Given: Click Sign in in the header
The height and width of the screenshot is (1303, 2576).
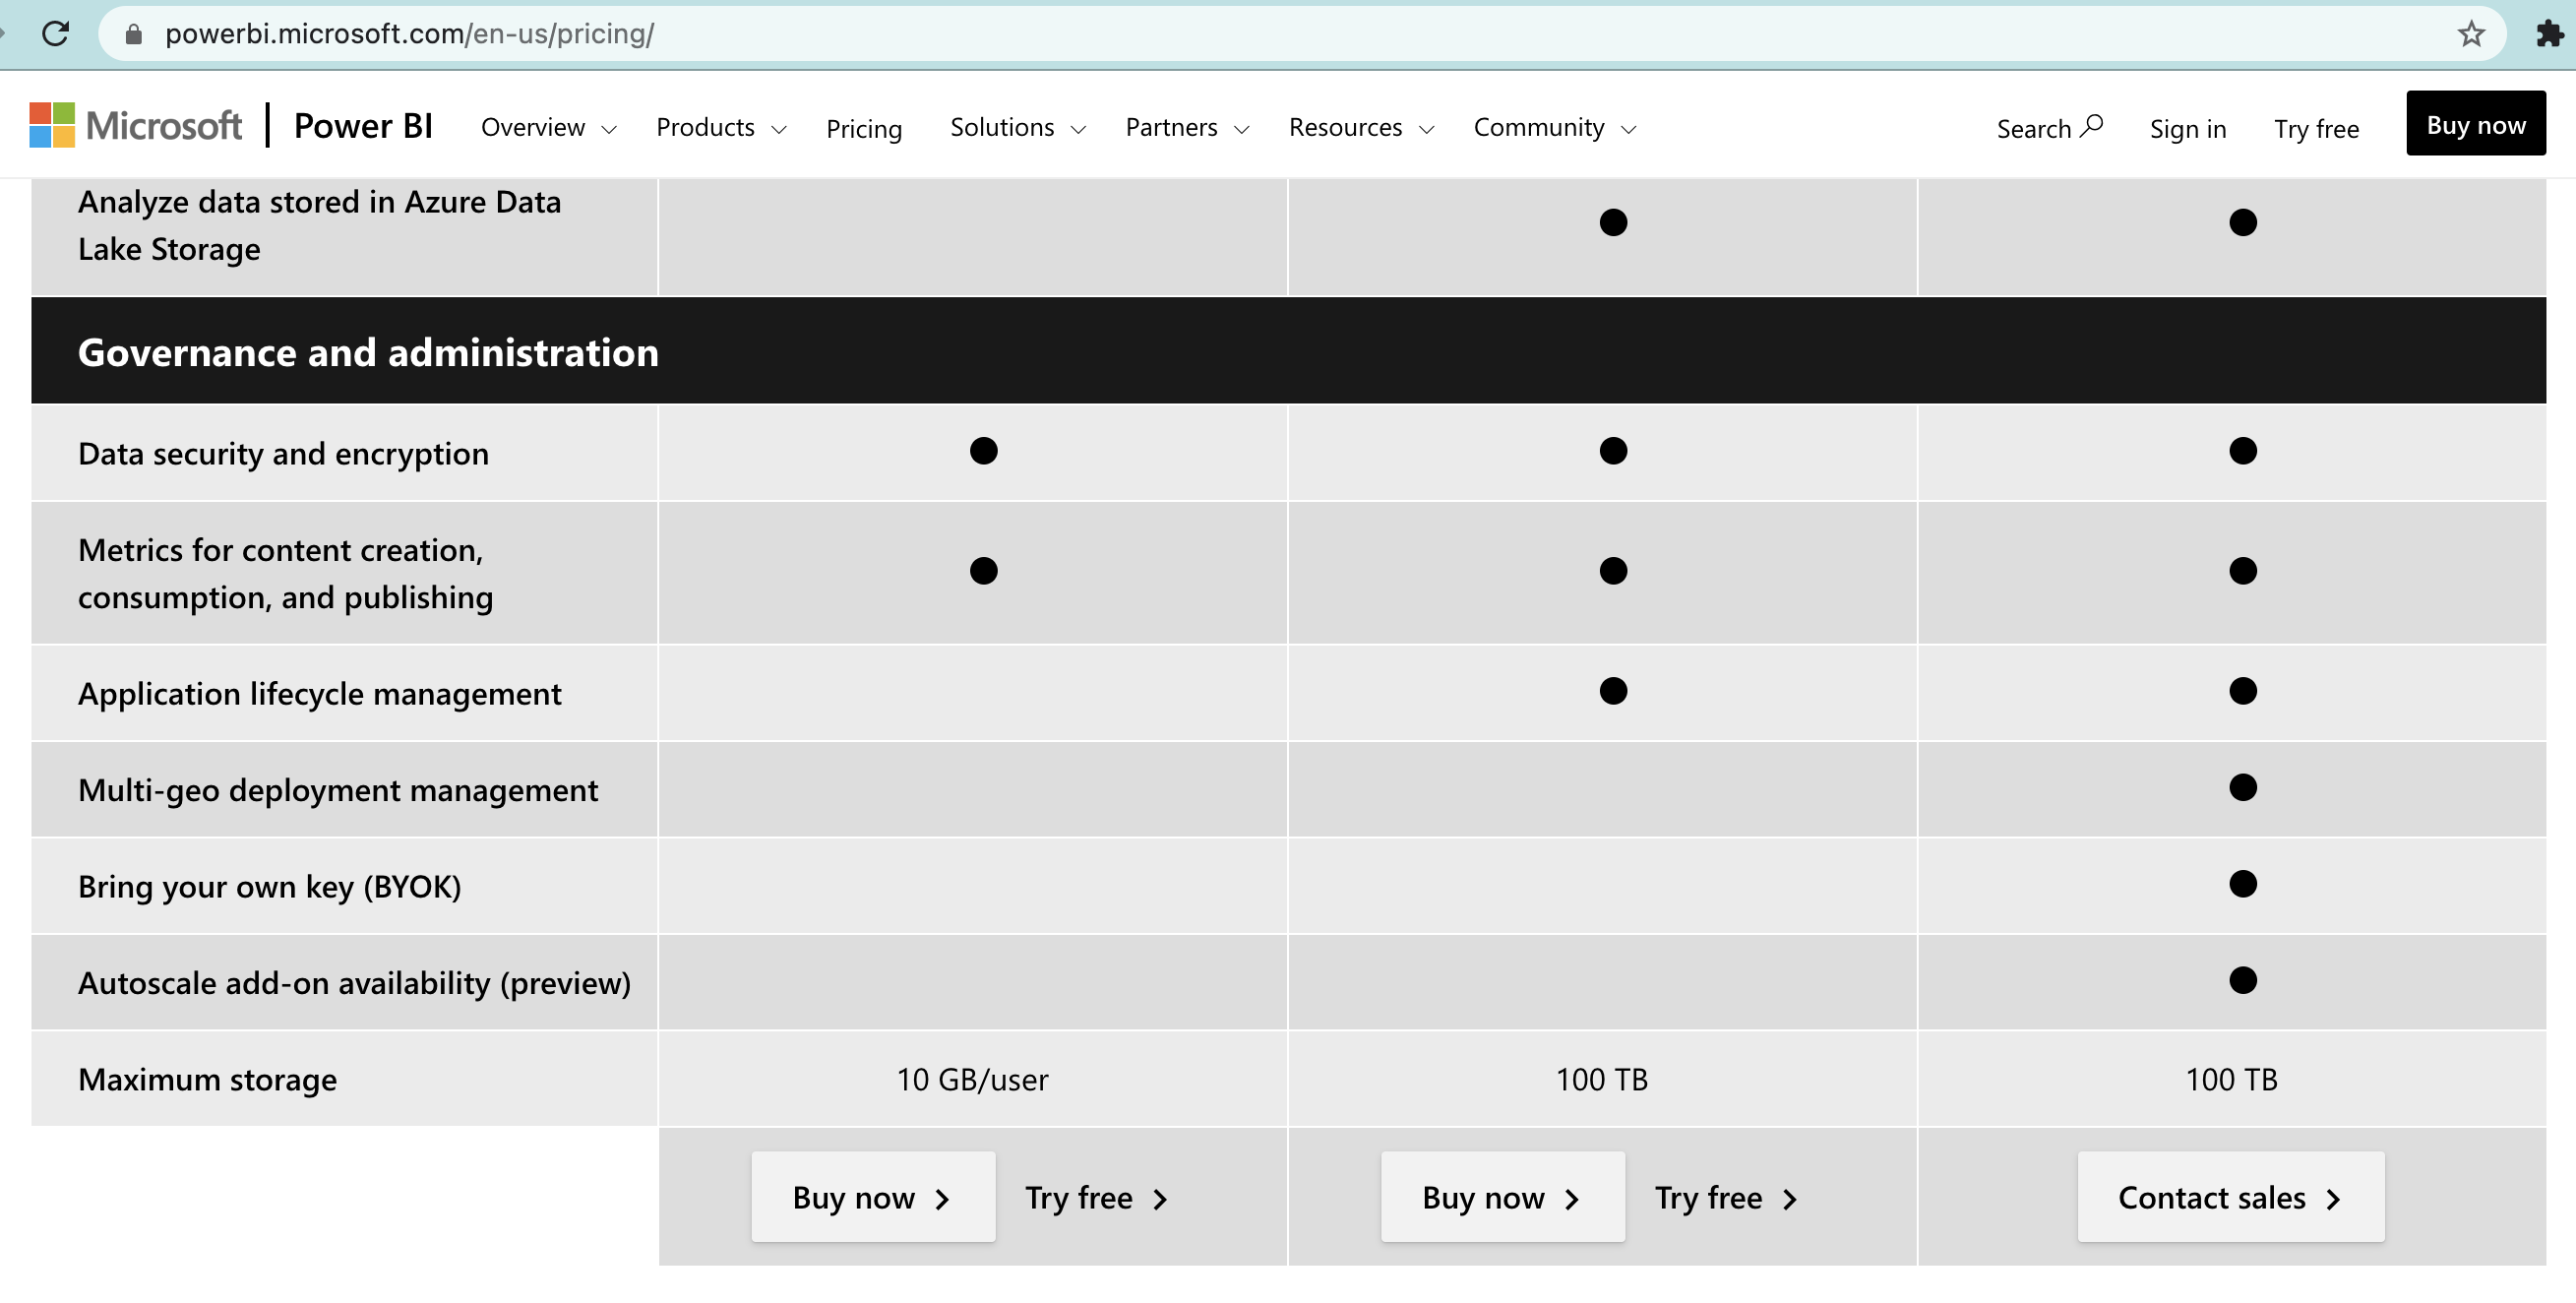Looking at the screenshot, I should 2188,129.
